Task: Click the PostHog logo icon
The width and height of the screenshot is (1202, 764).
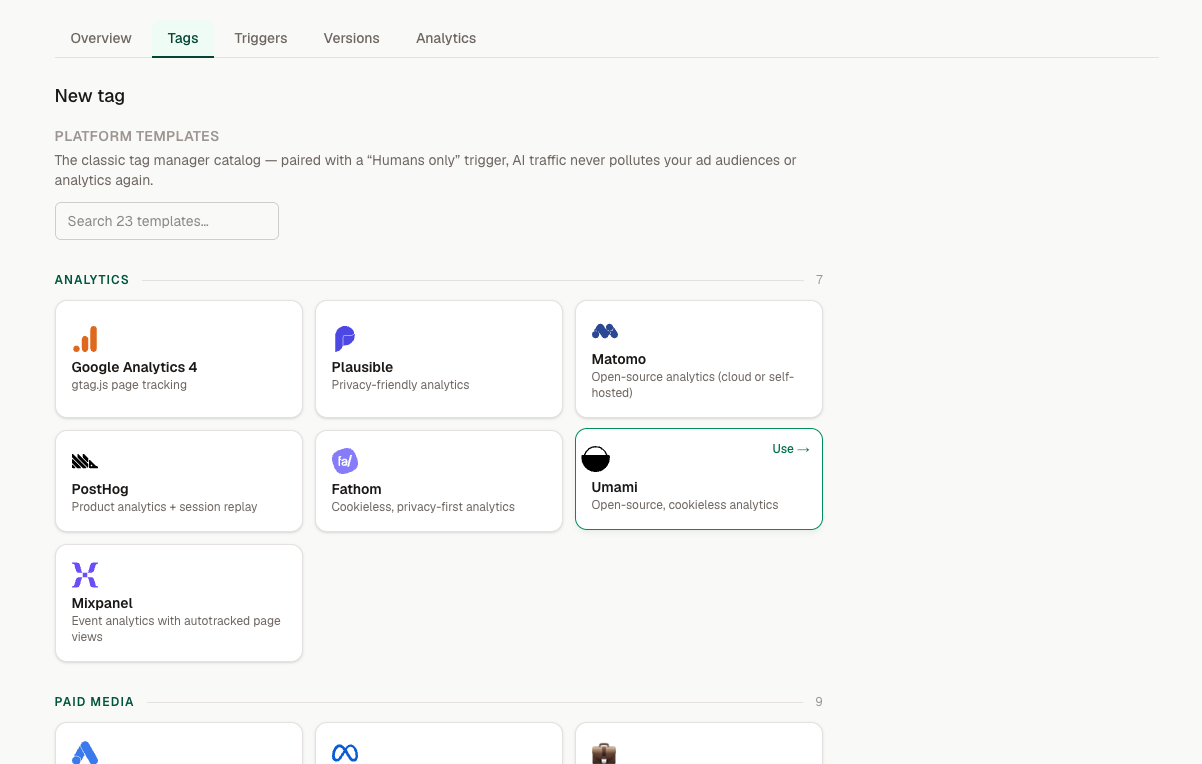Action: pyautogui.click(x=85, y=461)
